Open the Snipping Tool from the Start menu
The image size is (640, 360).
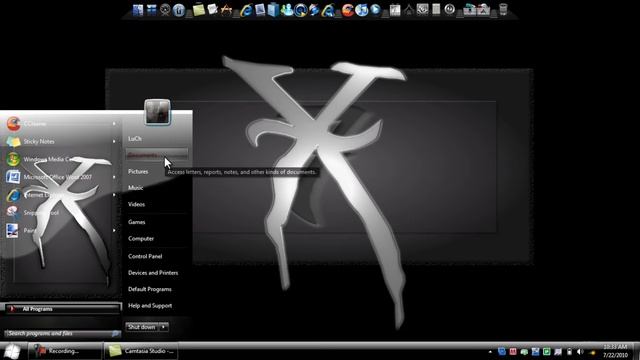pyautogui.click(x=13, y=213)
